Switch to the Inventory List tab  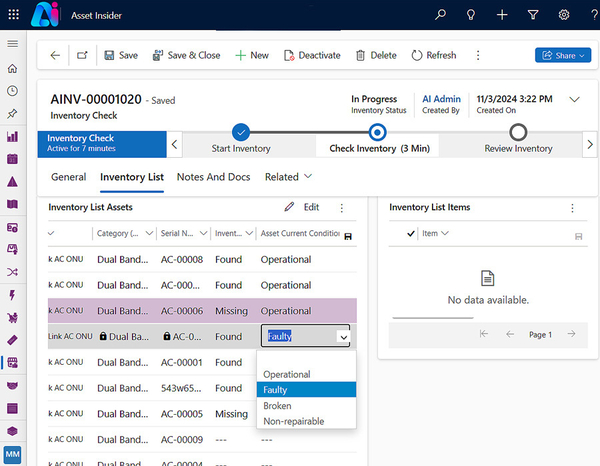pyautogui.click(x=132, y=177)
